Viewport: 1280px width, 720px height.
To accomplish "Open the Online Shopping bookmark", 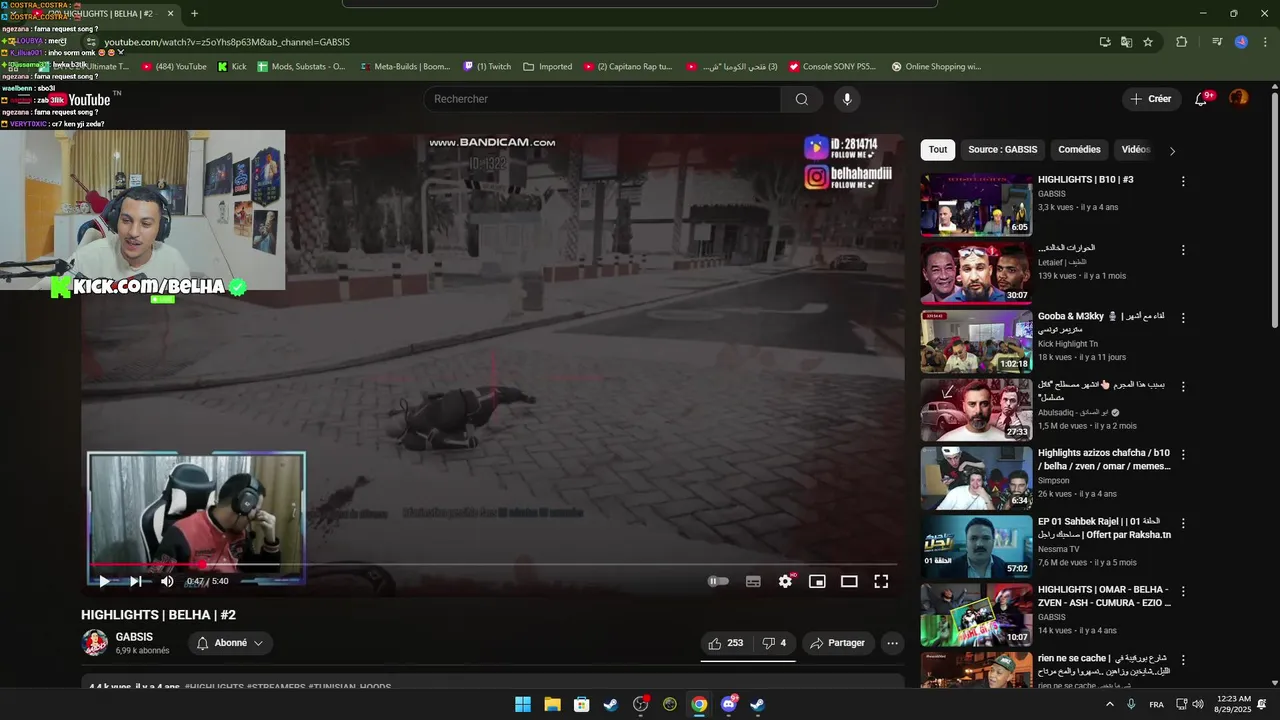I will (936, 67).
